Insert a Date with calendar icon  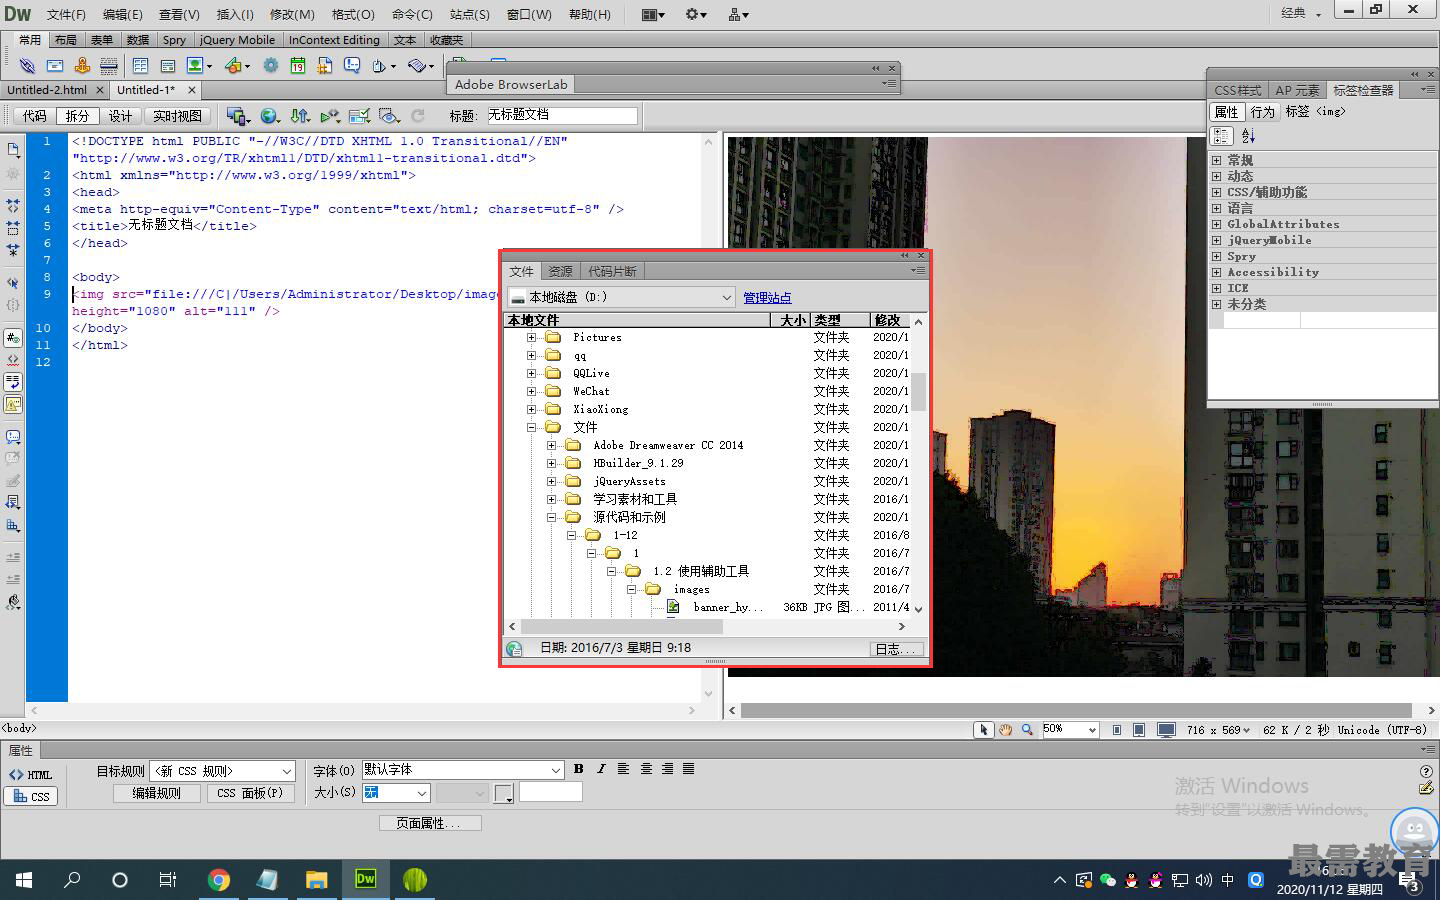click(x=298, y=65)
